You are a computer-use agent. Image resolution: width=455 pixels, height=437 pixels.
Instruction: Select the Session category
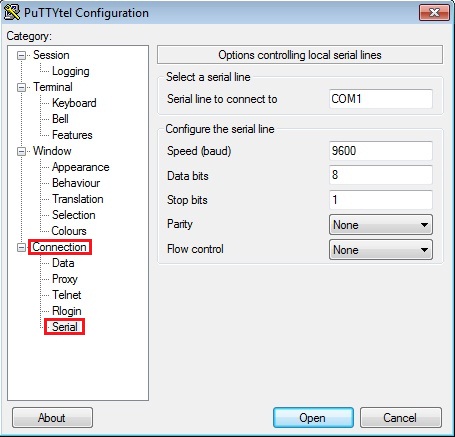[x=51, y=55]
